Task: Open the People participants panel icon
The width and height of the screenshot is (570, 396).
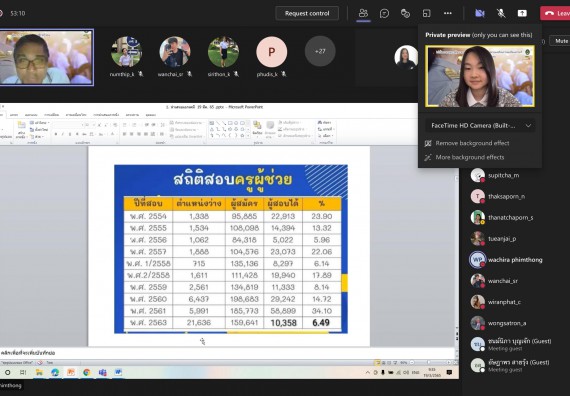Action: click(363, 13)
